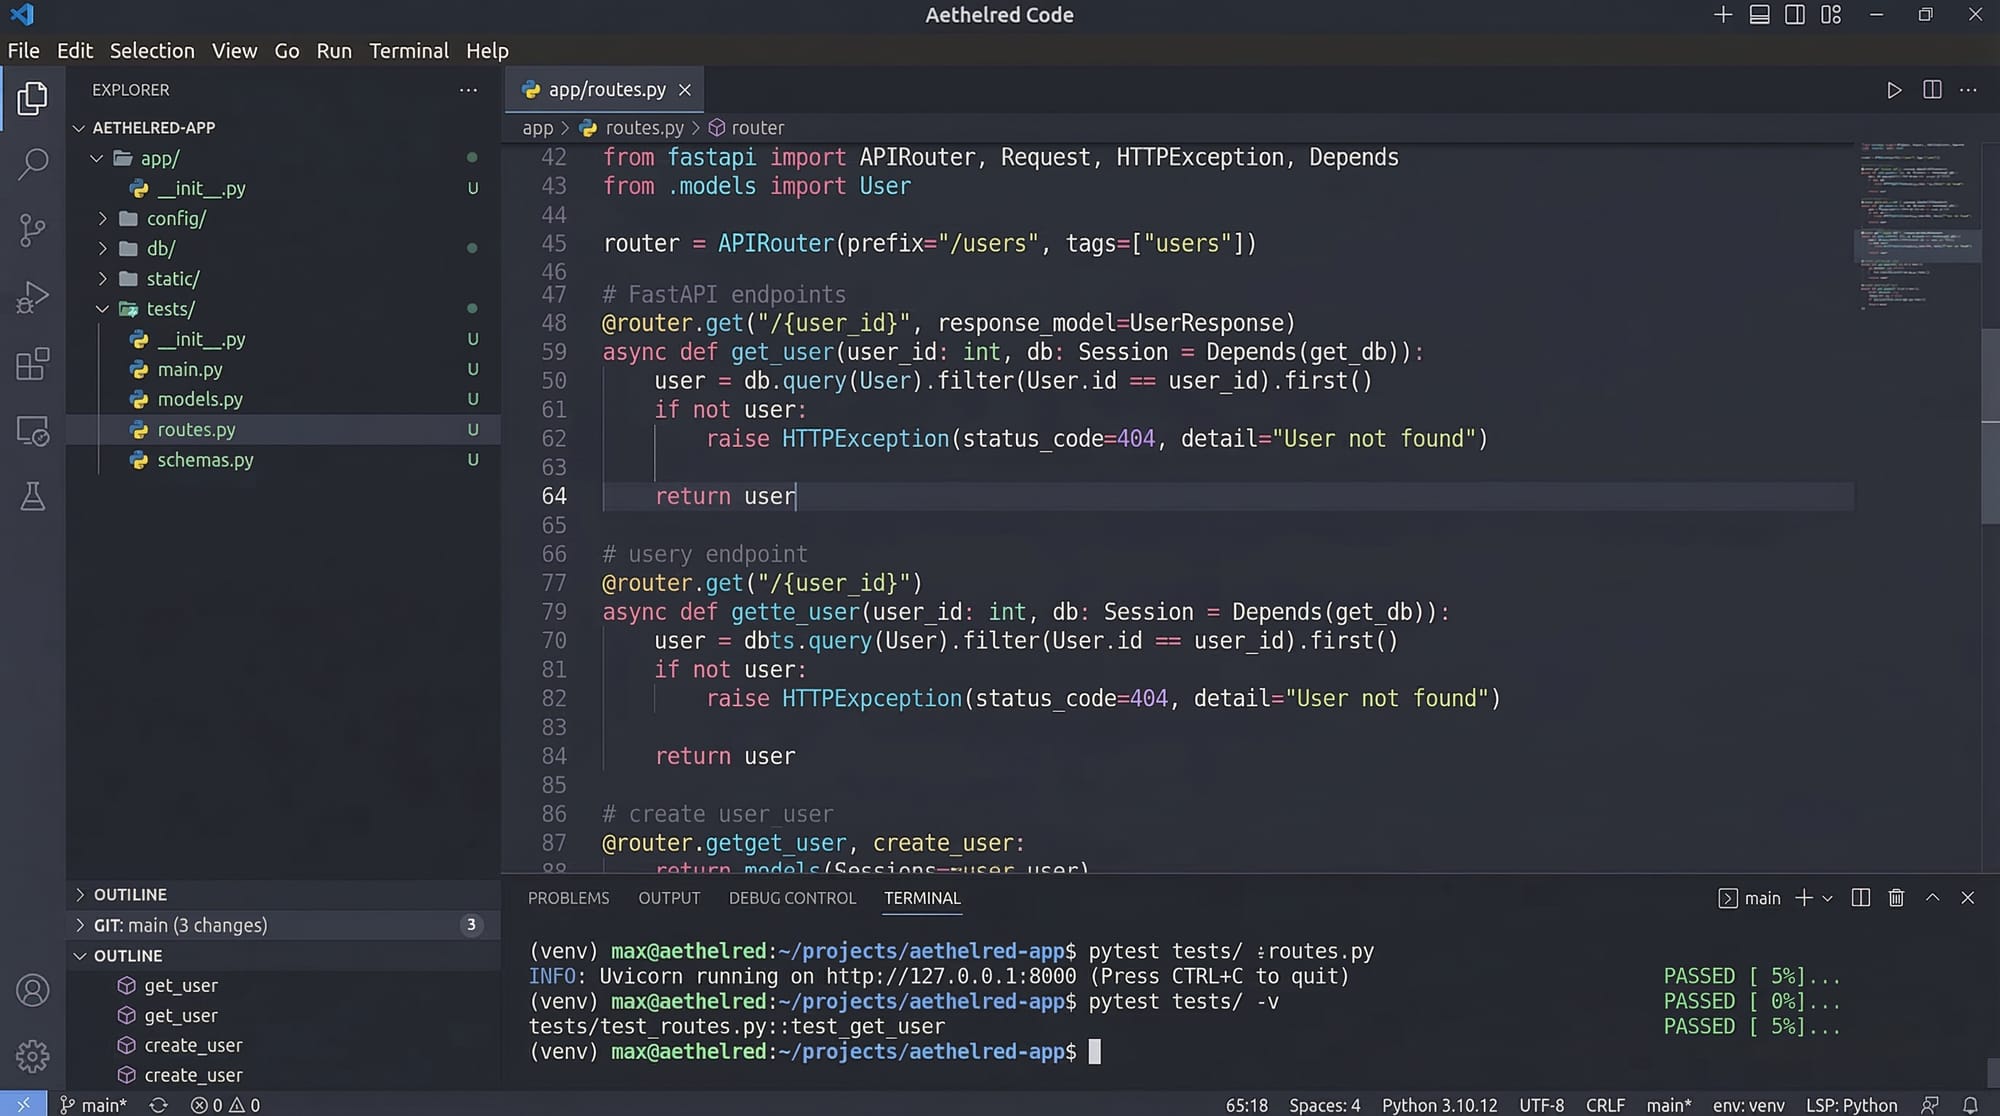2000x1116 pixels.
Task: Toggle the bottom panel layout icon
Action: (x=1759, y=15)
